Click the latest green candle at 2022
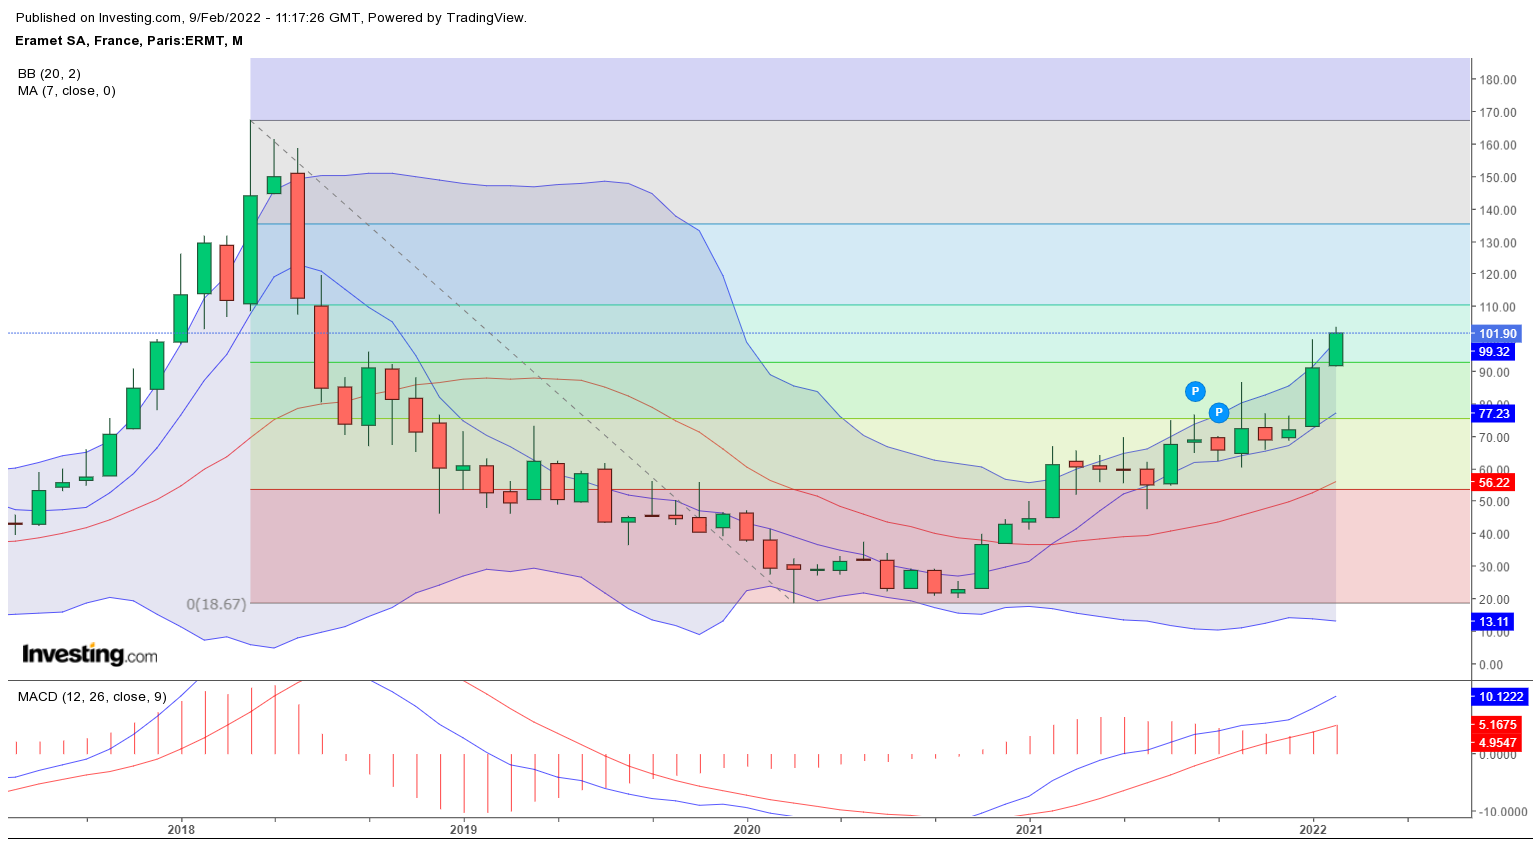Image resolution: width=1540 pixels, height=844 pixels. tap(1336, 349)
